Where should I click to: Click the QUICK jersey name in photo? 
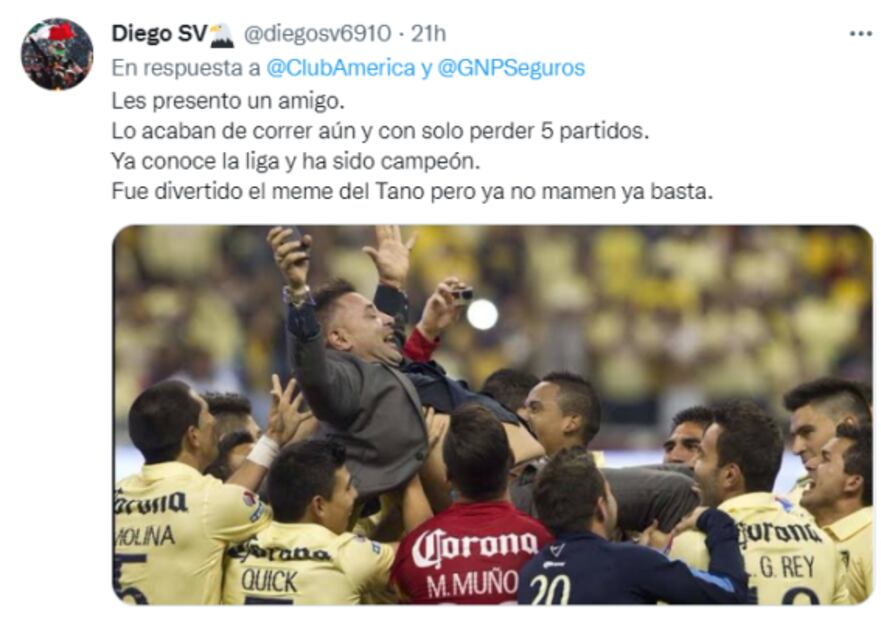pyautogui.click(x=269, y=580)
